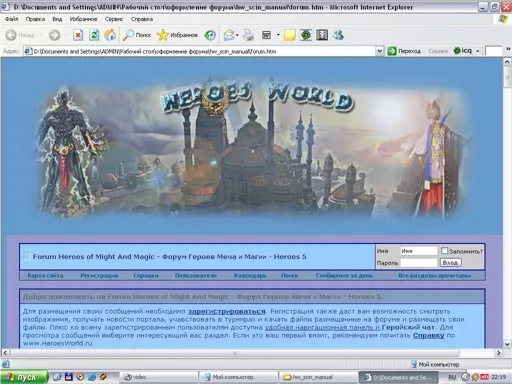Screen dimensions: 512x384
Task: Open the Search (Поиск) magnifier button
Action: coord(137,35)
